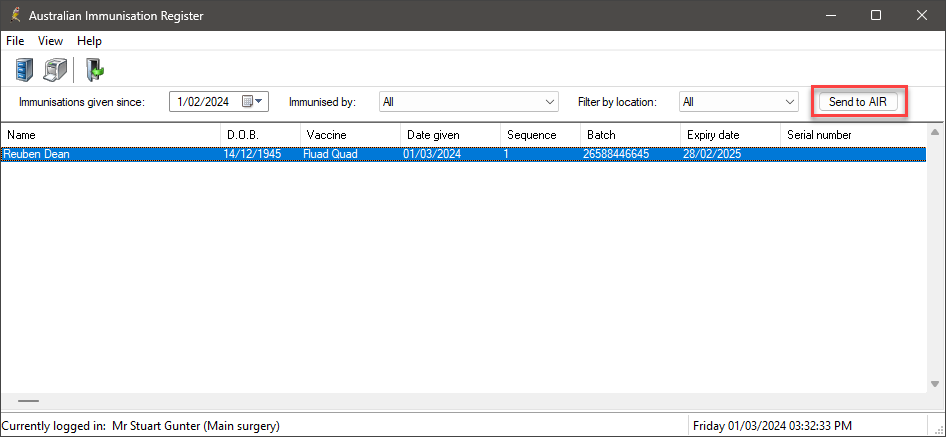Click the application icon in title bar
Image resolution: width=946 pixels, height=437 pixels.
(x=16, y=16)
